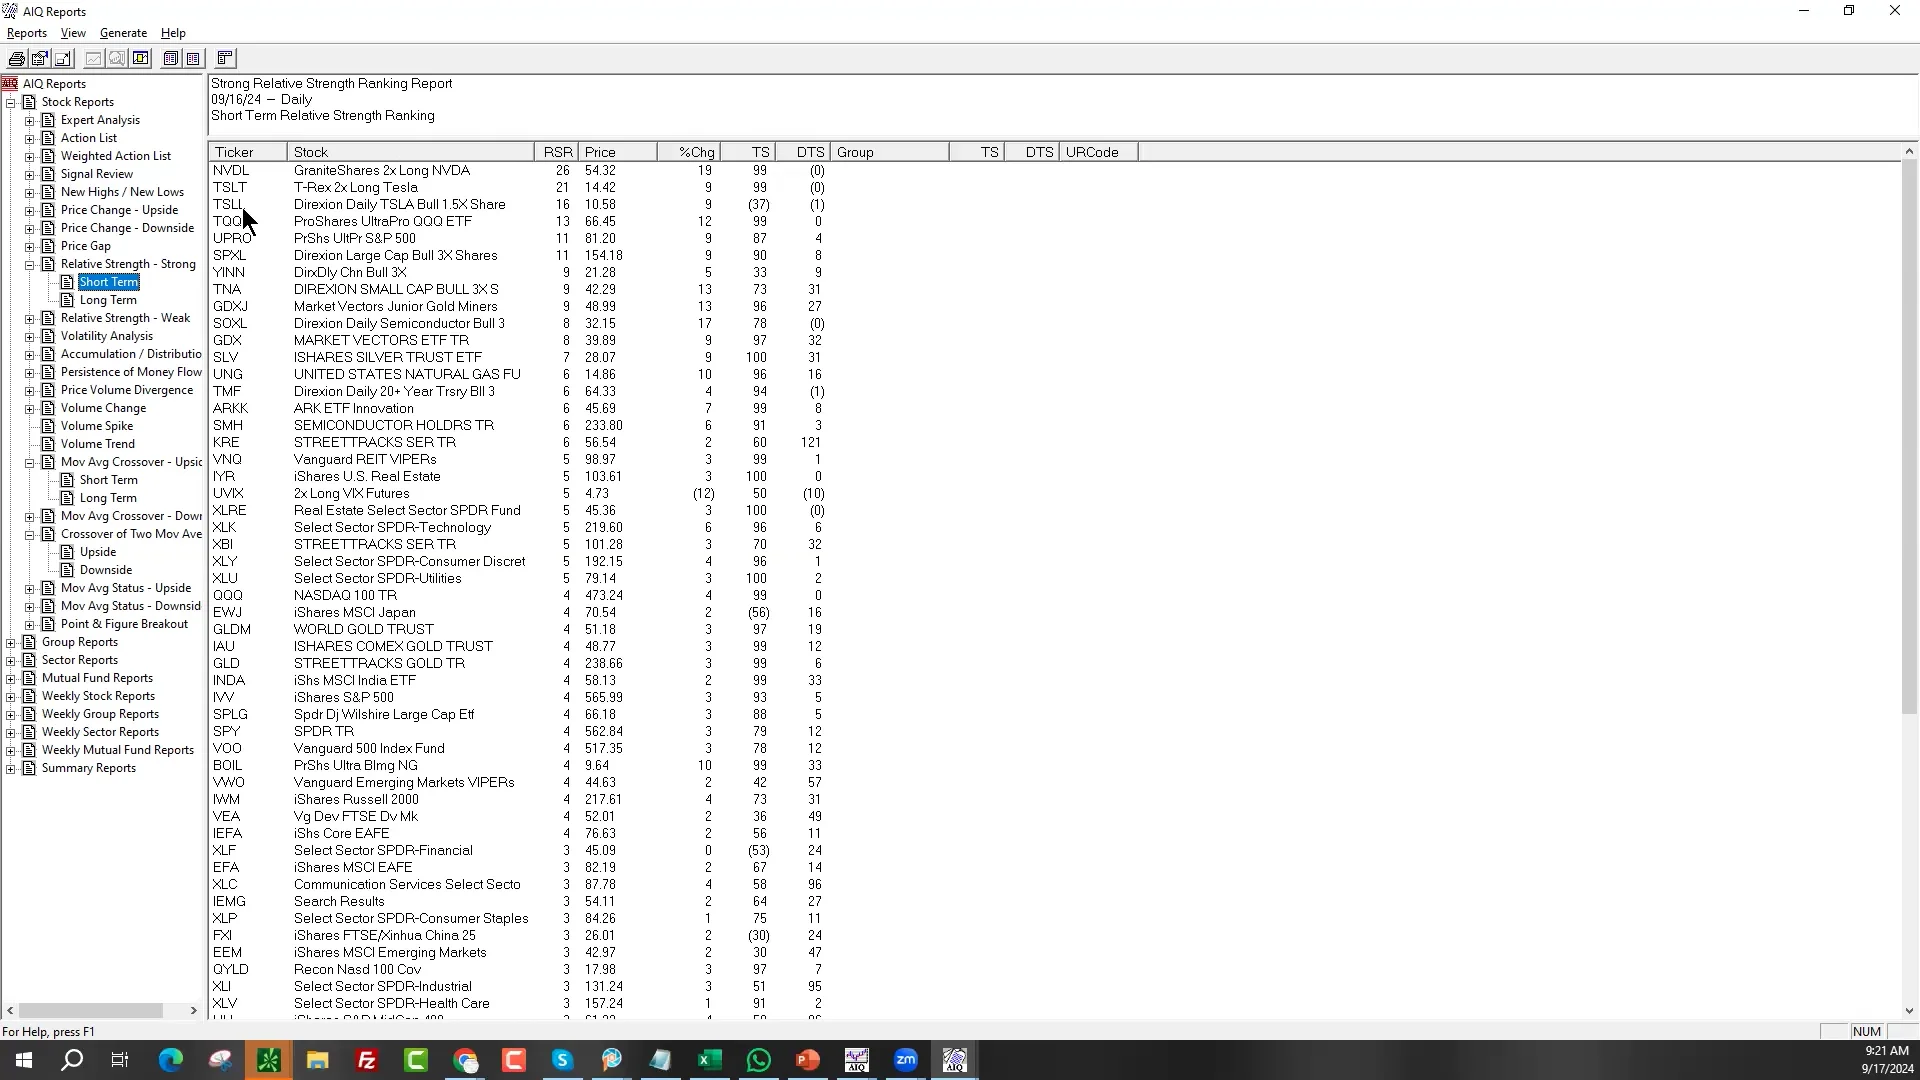Open WhatsApp from the taskbar
The height and width of the screenshot is (1080, 1920).
click(759, 1060)
